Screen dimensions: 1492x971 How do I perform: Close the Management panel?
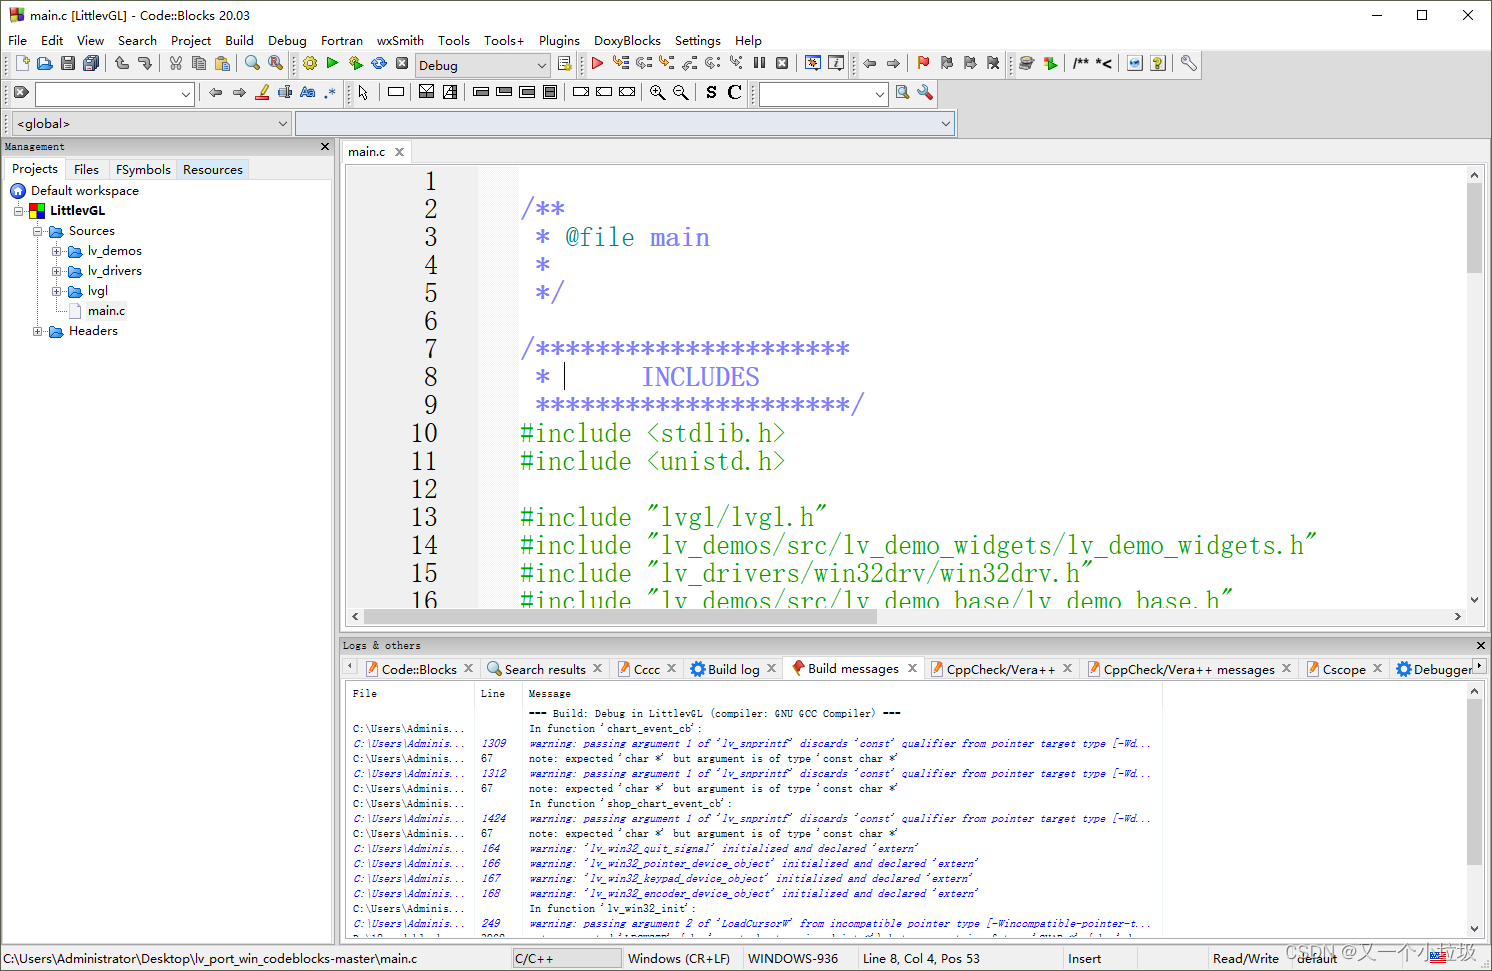click(x=324, y=147)
